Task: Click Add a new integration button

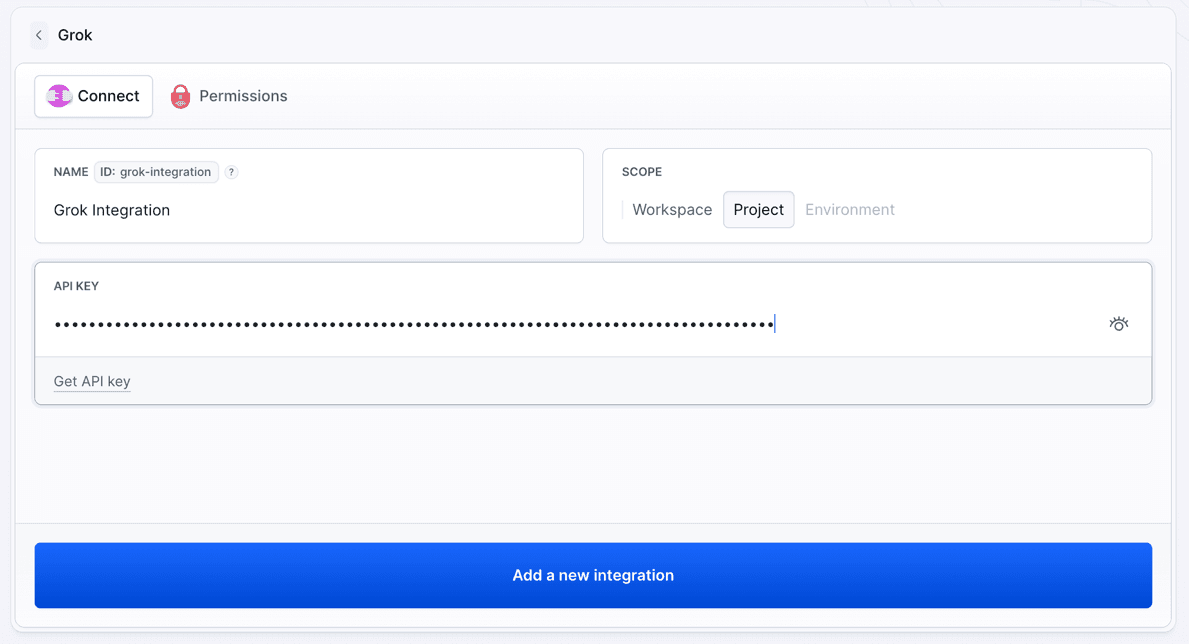Action: click(593, 575)
